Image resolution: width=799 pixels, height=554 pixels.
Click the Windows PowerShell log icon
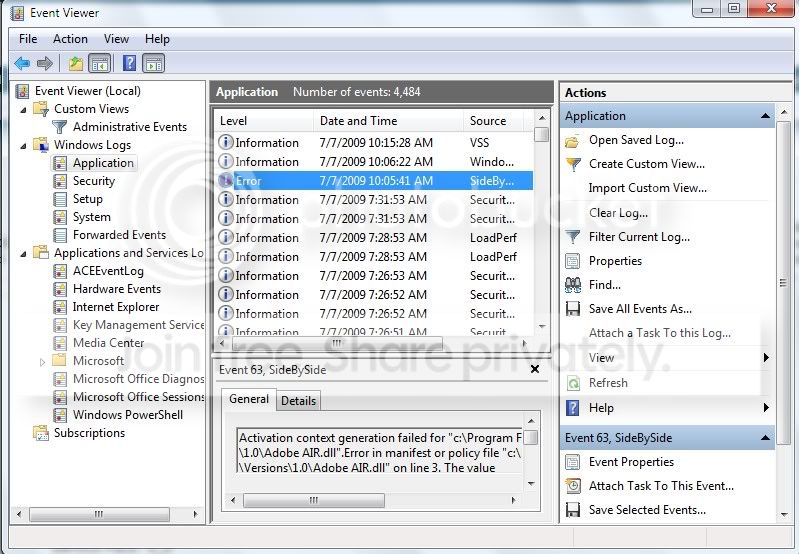coord(60,415)
